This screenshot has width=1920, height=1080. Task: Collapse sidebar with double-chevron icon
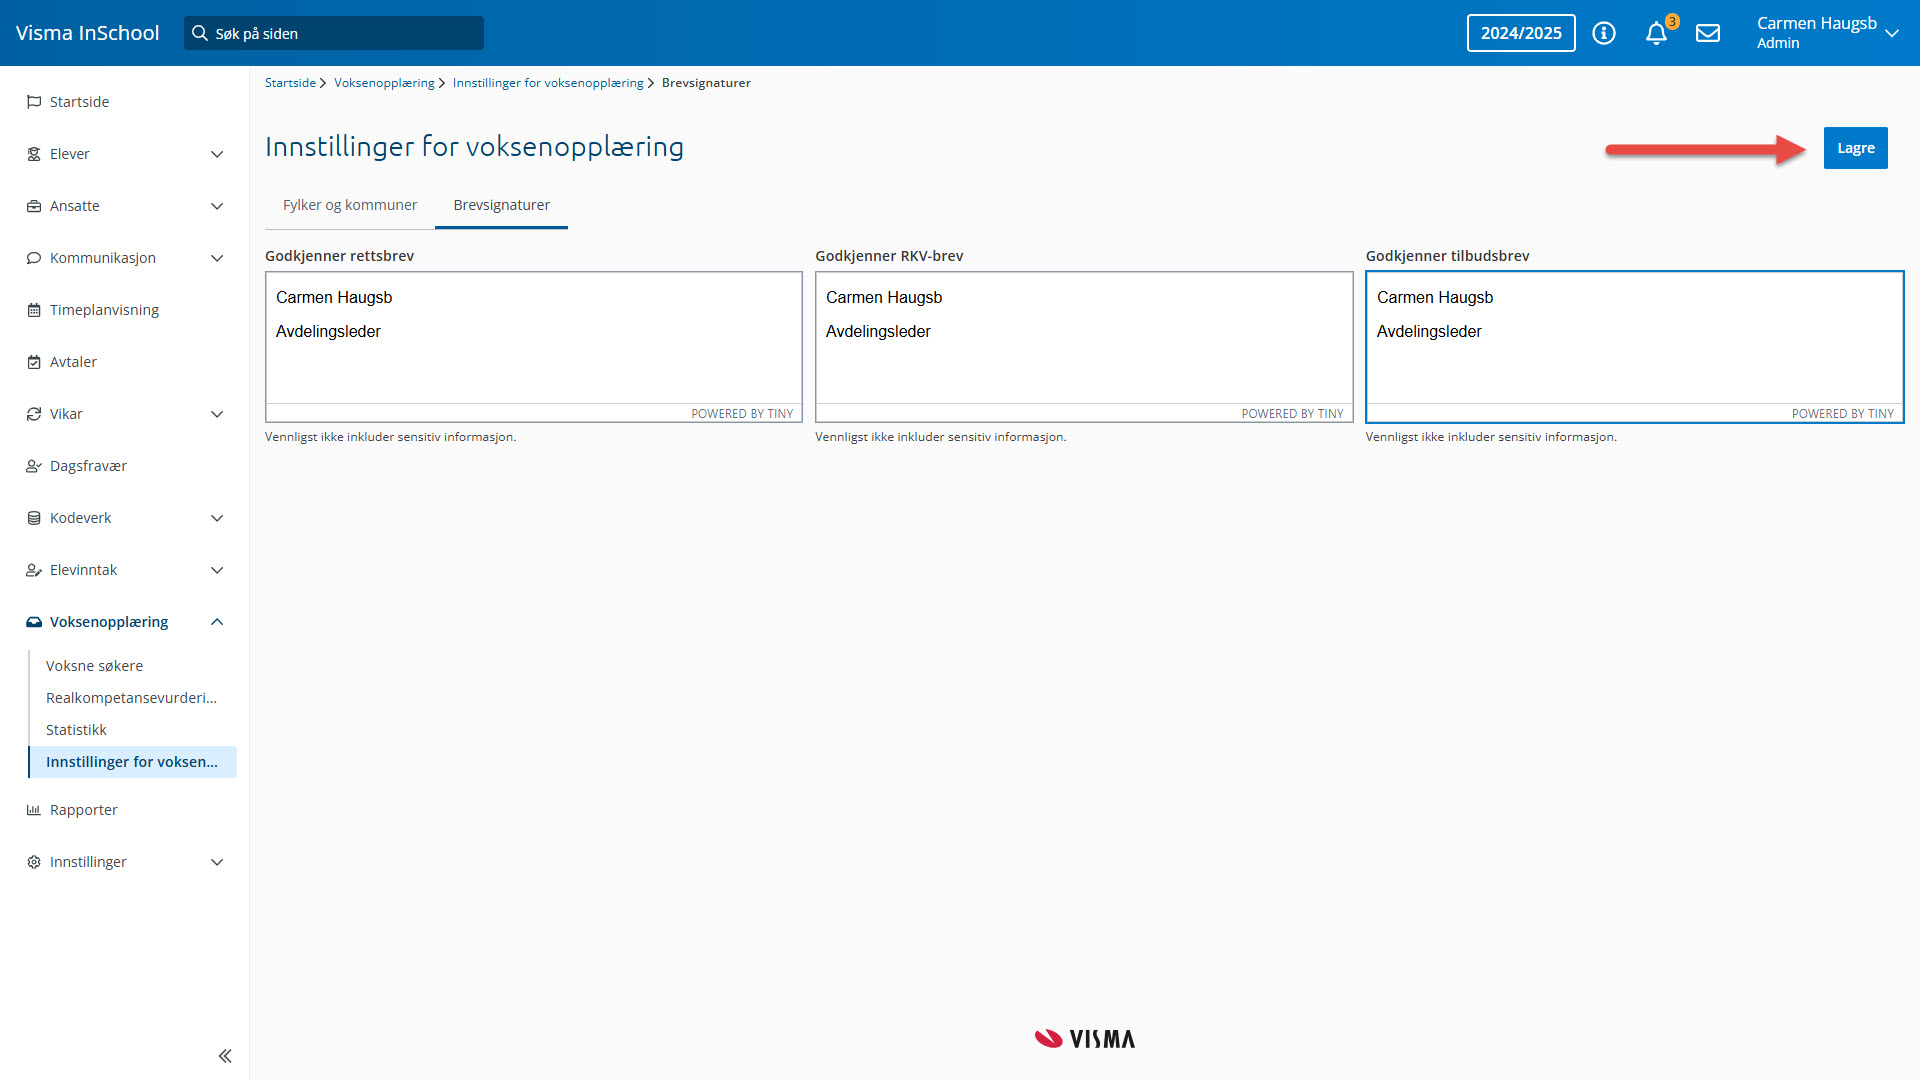tap(225, 1056)
